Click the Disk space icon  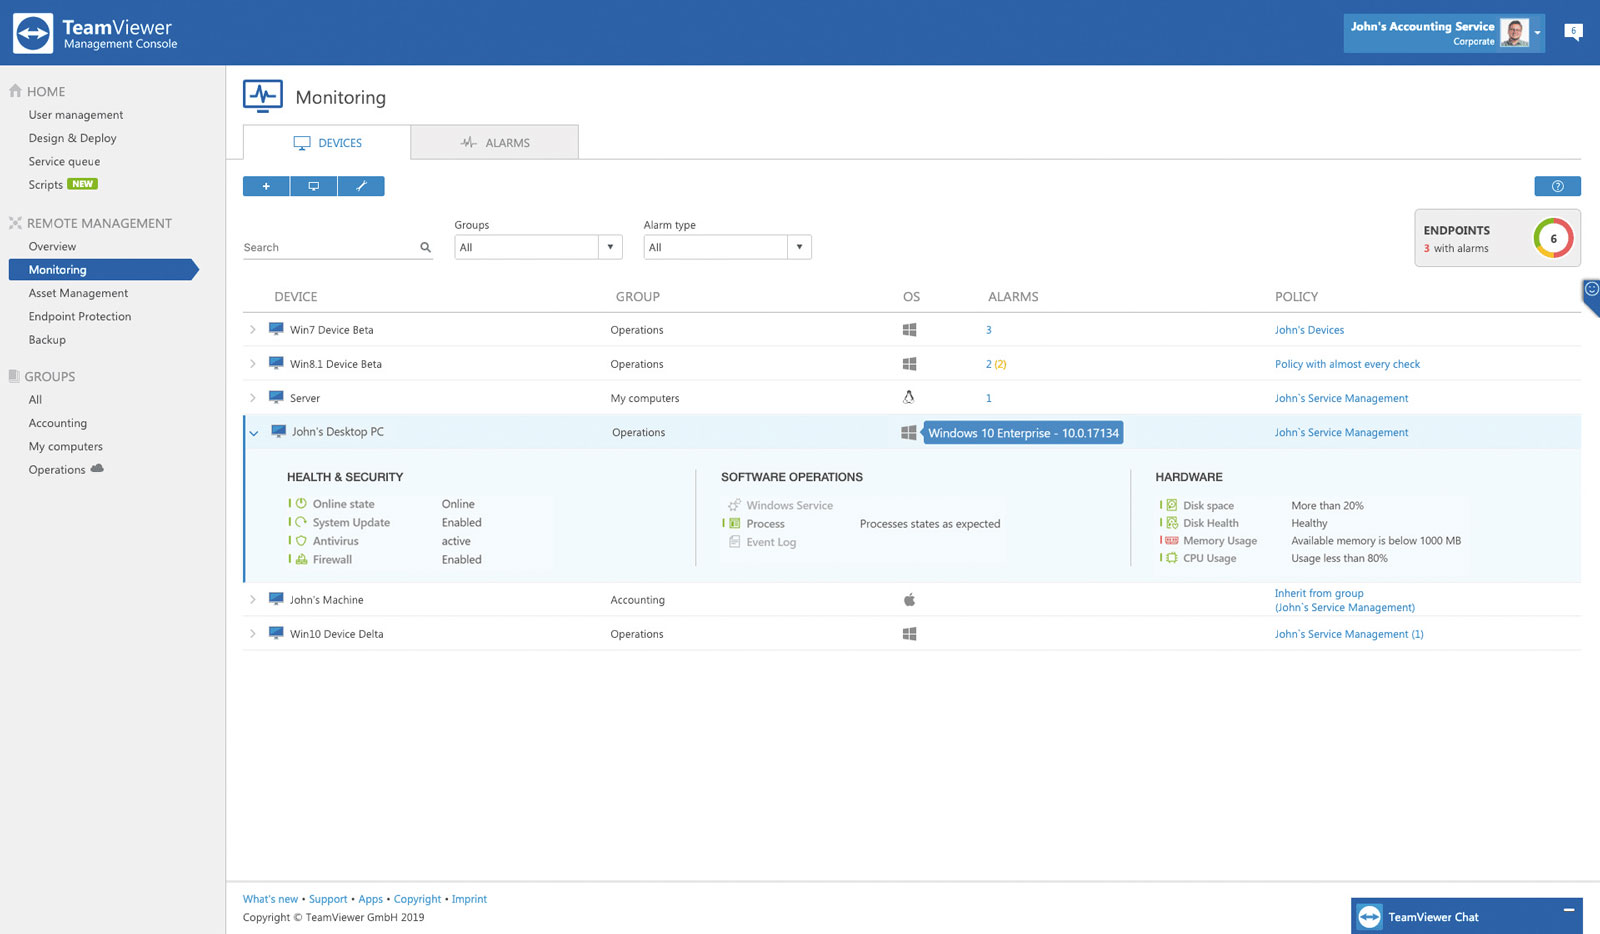(x=1172, y=505)
